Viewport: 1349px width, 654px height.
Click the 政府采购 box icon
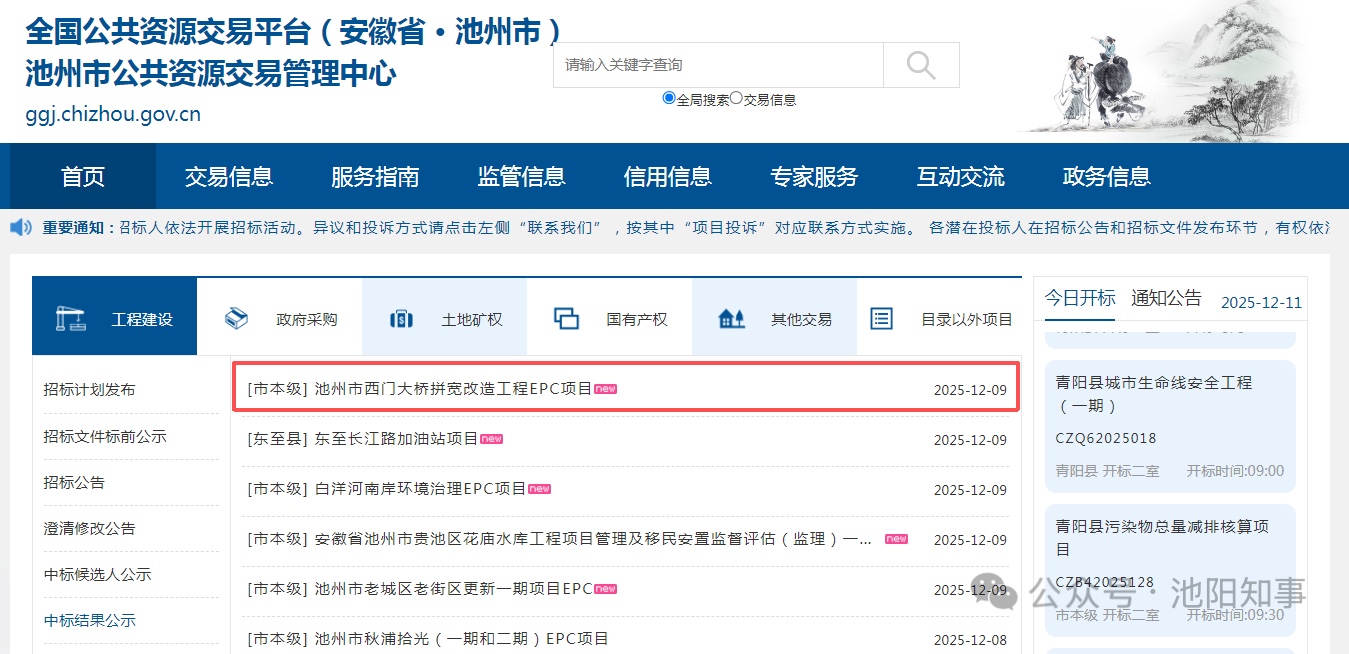click(x=236, y=318)
